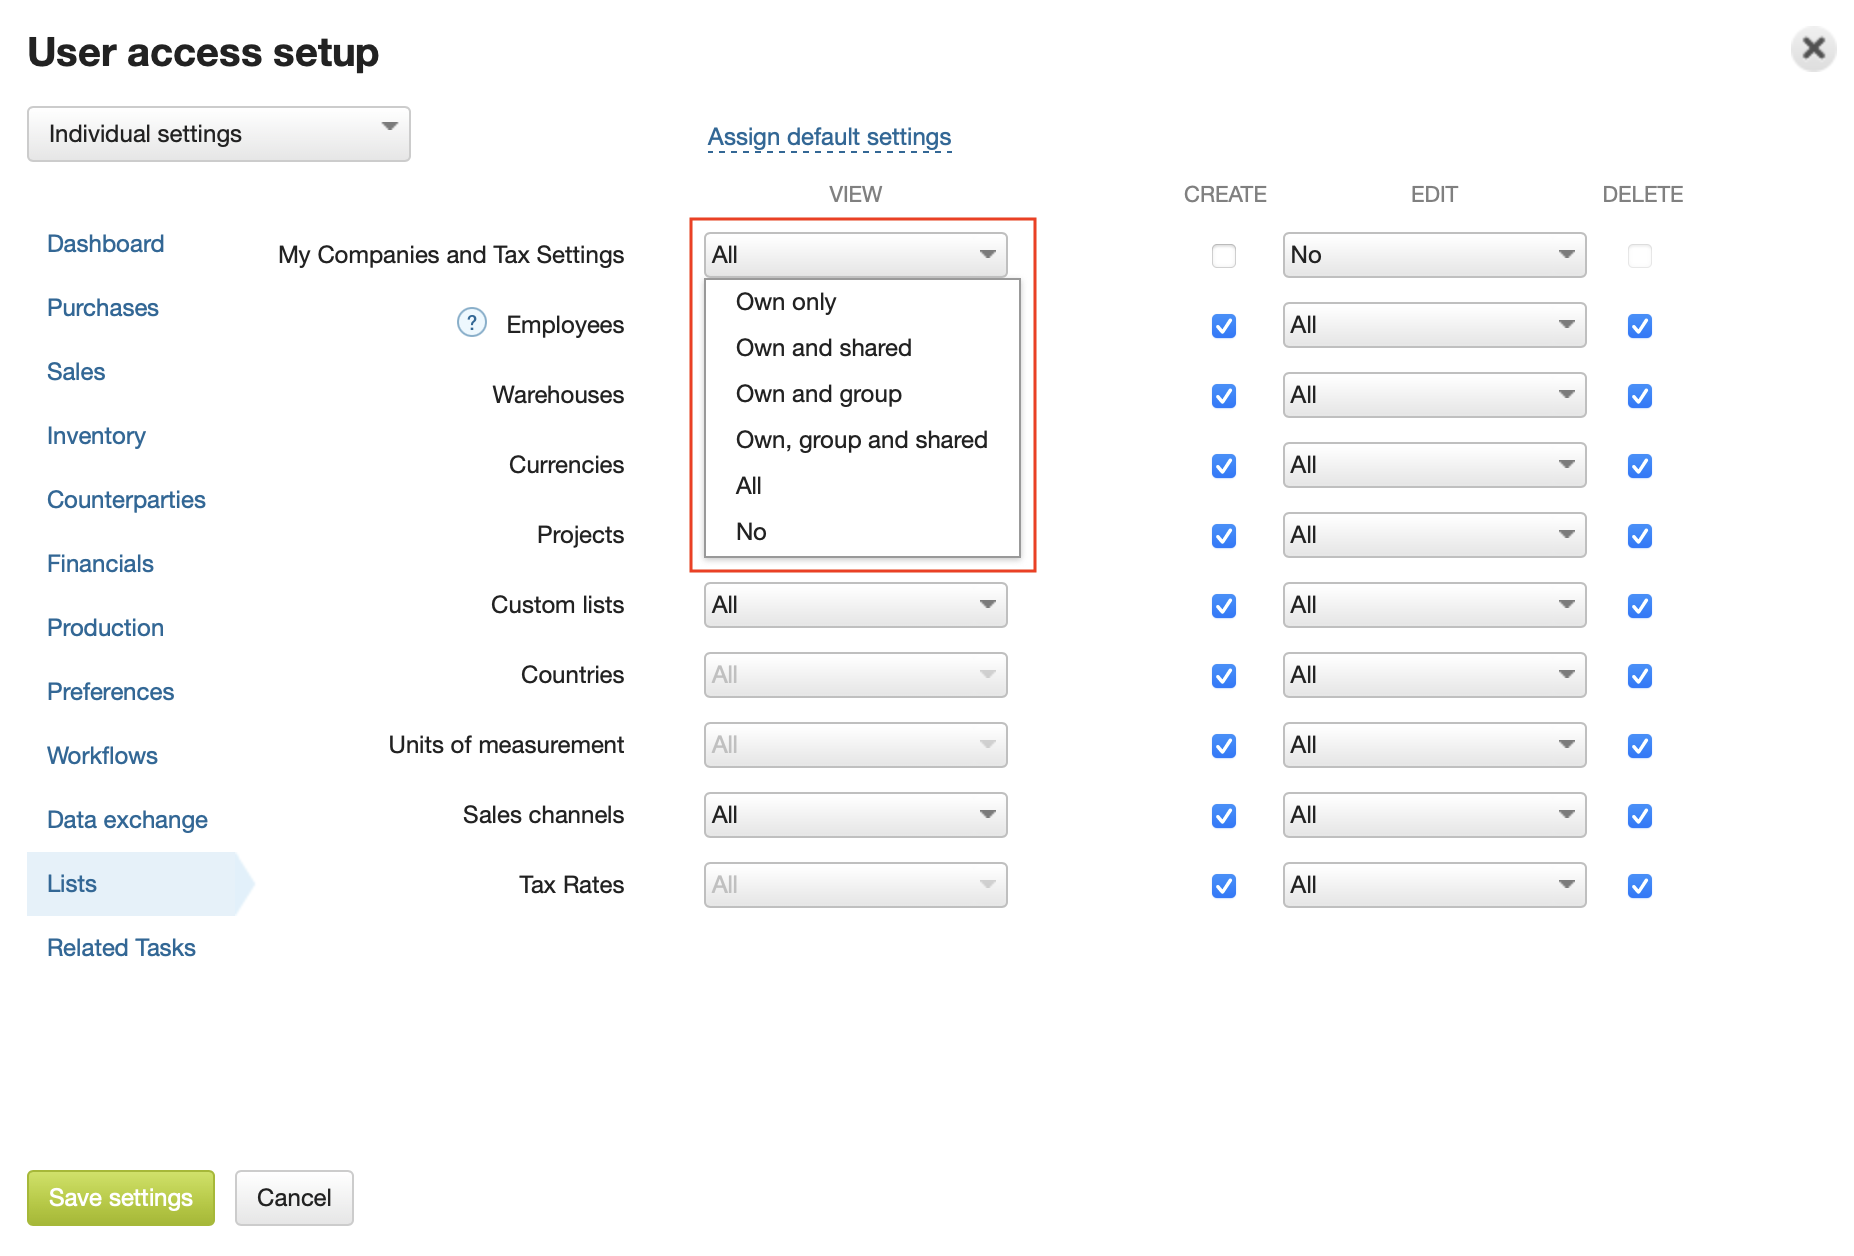Open Edit dropdown for Currencies

point(1434,465)
